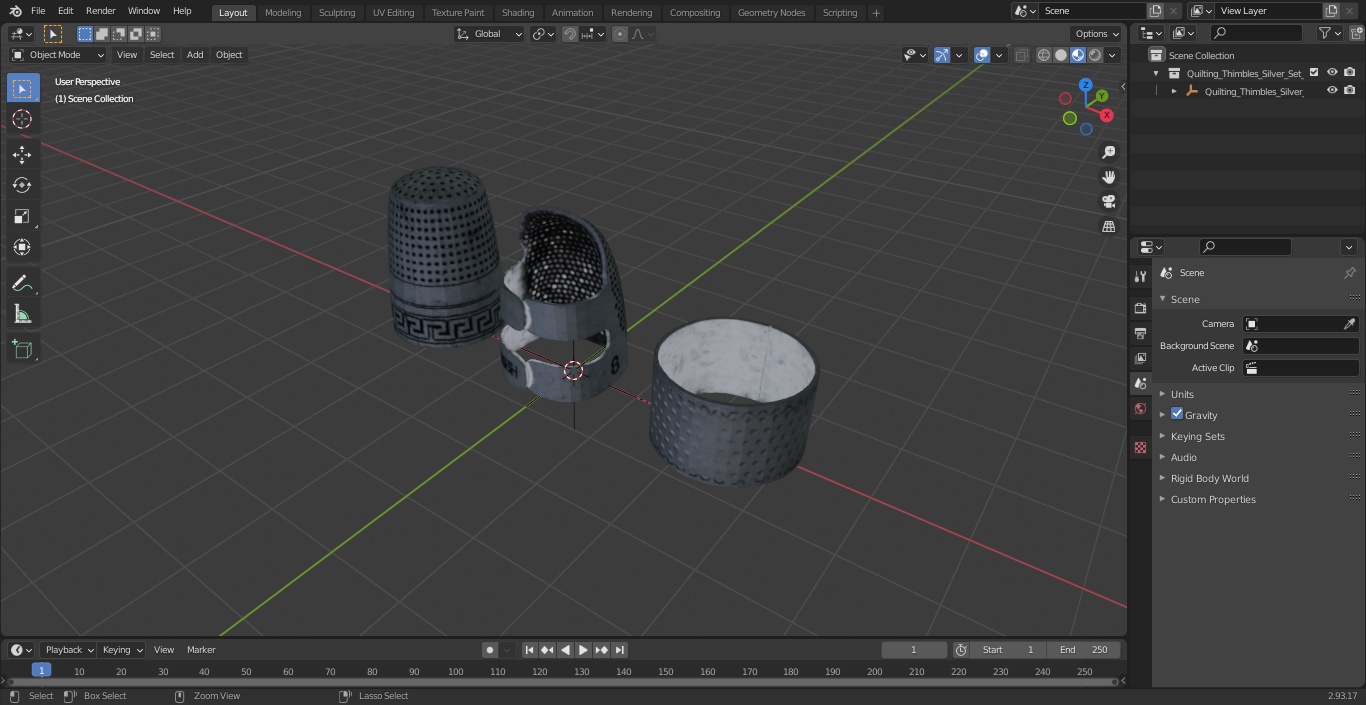Click the pan view hand icon

[1108, 177]
